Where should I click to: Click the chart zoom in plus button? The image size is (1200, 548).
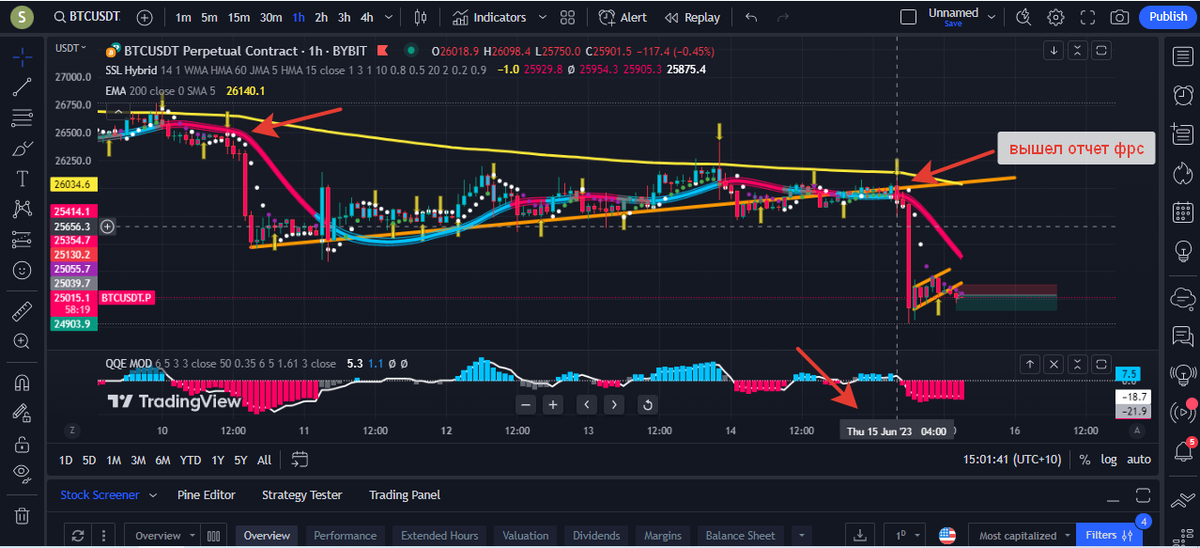(552, 404)
